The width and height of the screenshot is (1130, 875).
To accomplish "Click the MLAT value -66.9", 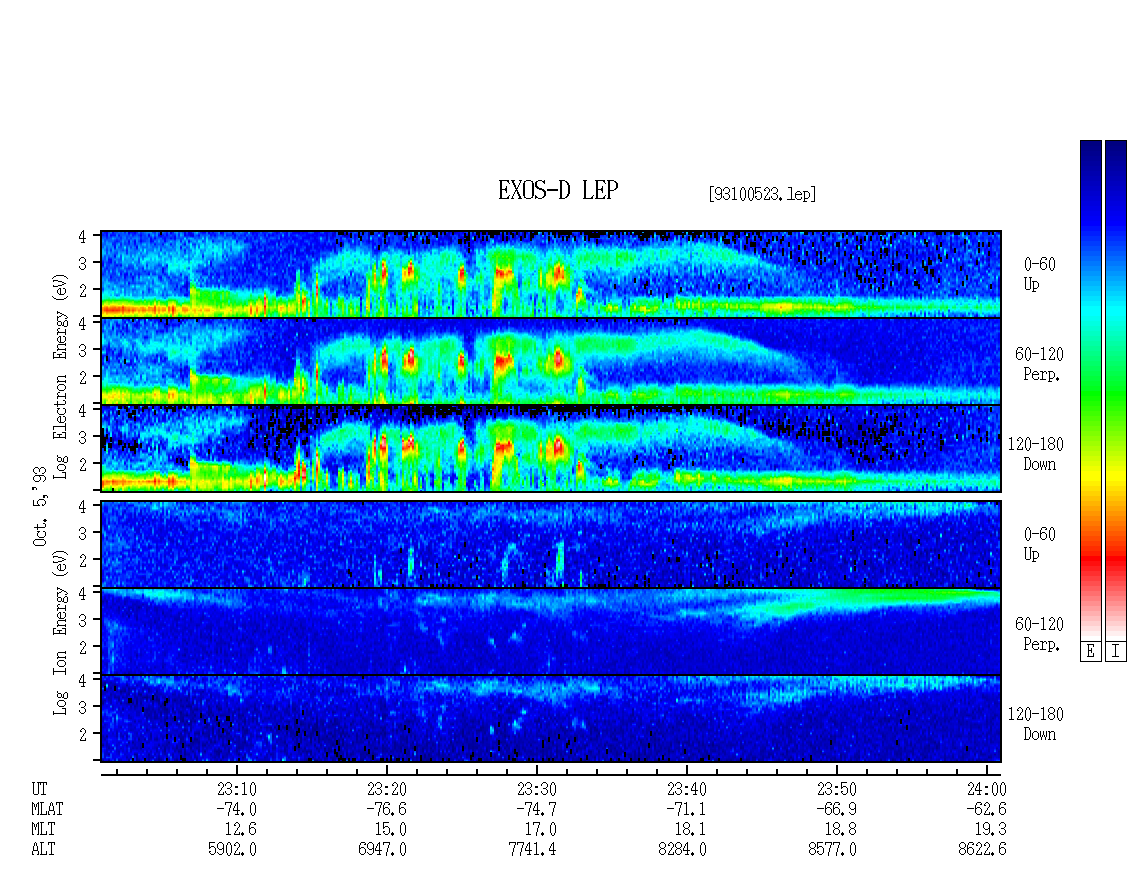I will click(837, 809).
